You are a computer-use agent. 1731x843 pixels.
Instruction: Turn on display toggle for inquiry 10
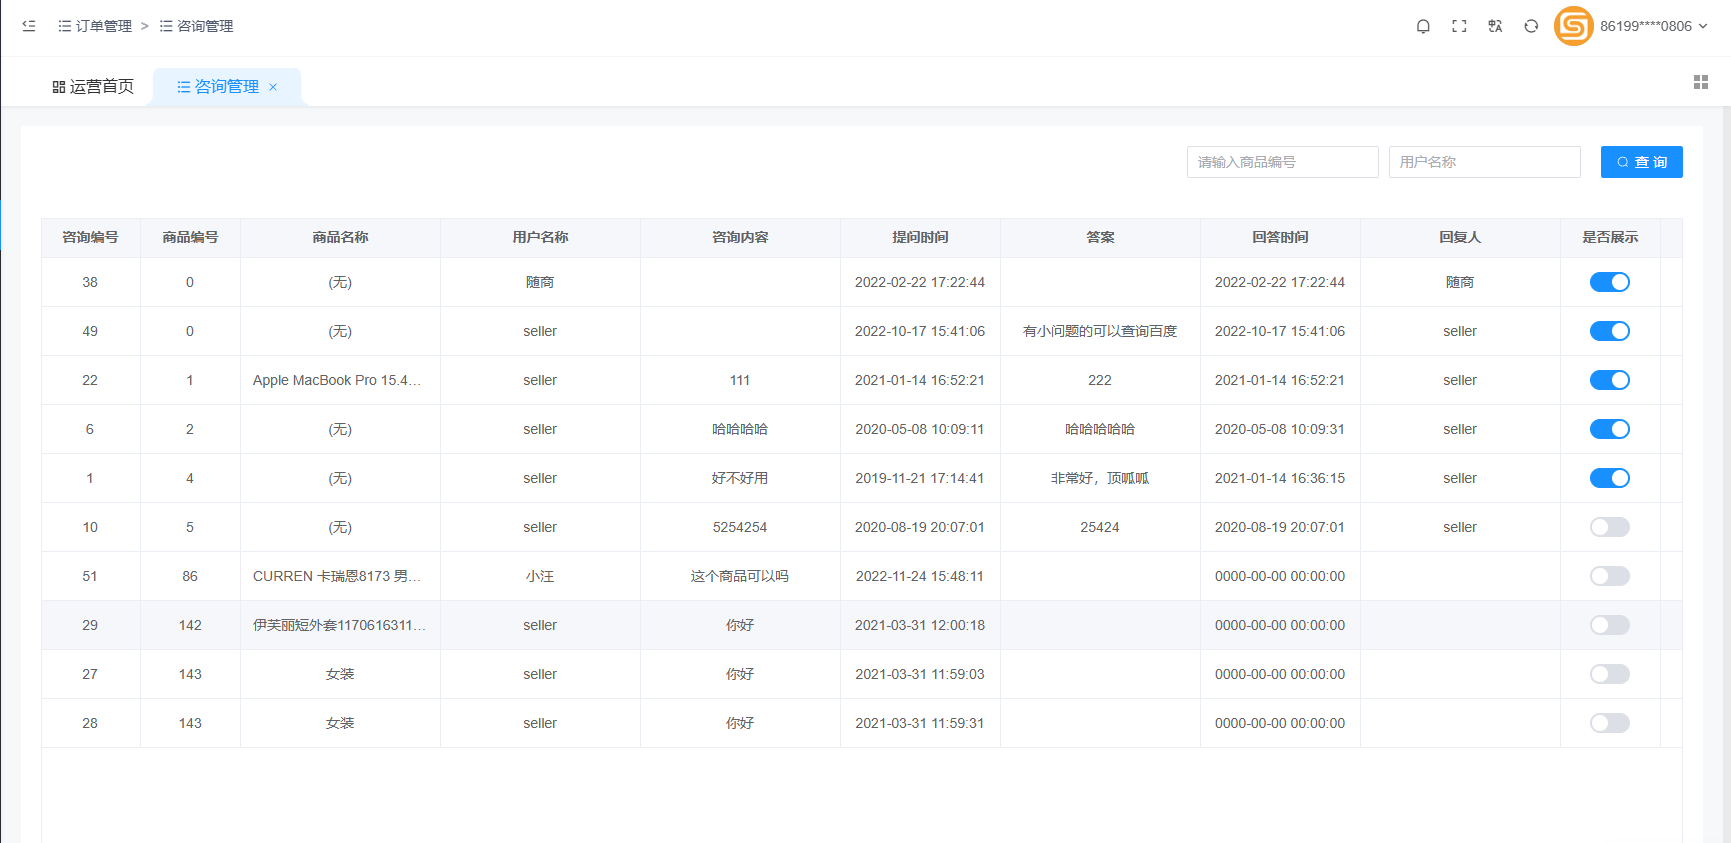[1609, 527]
